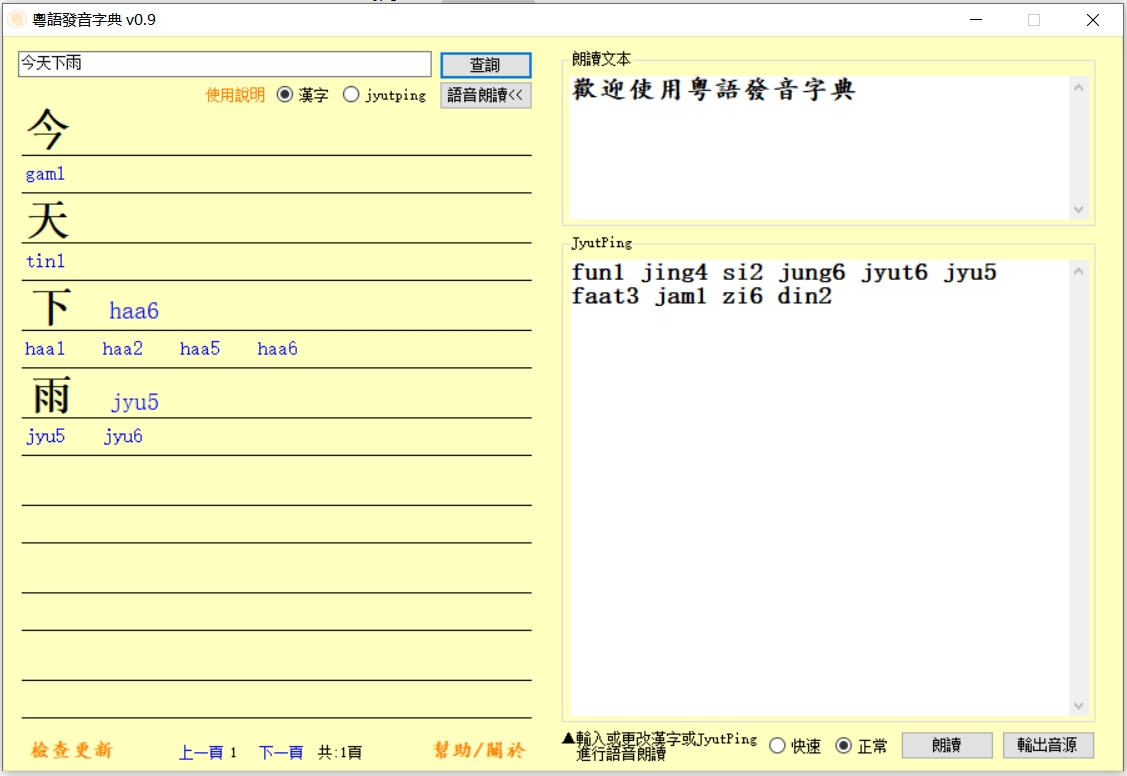
Task: Open 幫助/關於 help and about
Action: [478, 751]
